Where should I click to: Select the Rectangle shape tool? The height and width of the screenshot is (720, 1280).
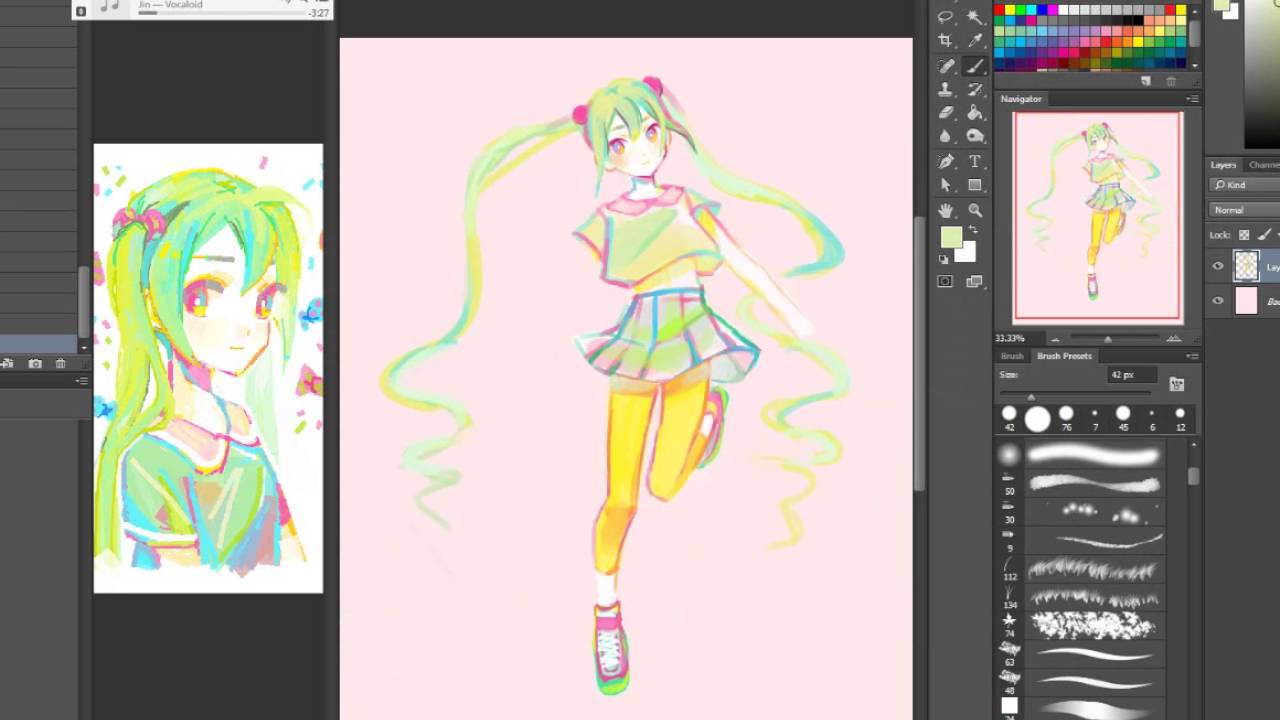pos(975,185)
